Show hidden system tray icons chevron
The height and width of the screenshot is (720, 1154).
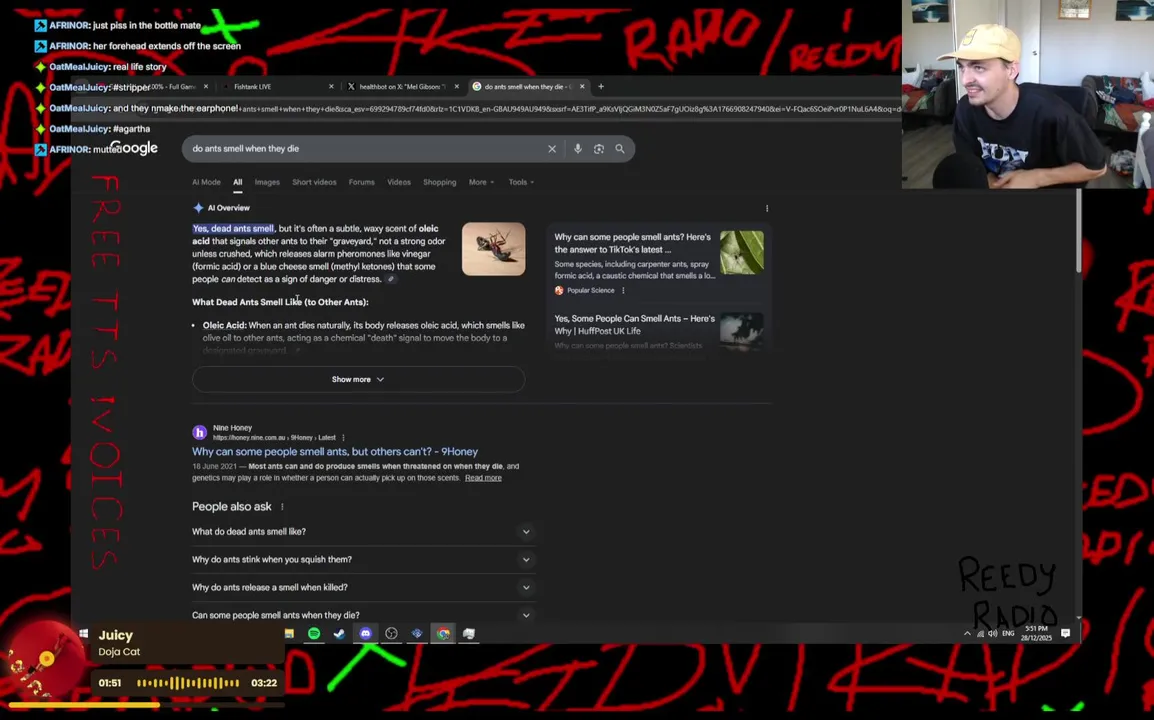click(x=967, y=633)
